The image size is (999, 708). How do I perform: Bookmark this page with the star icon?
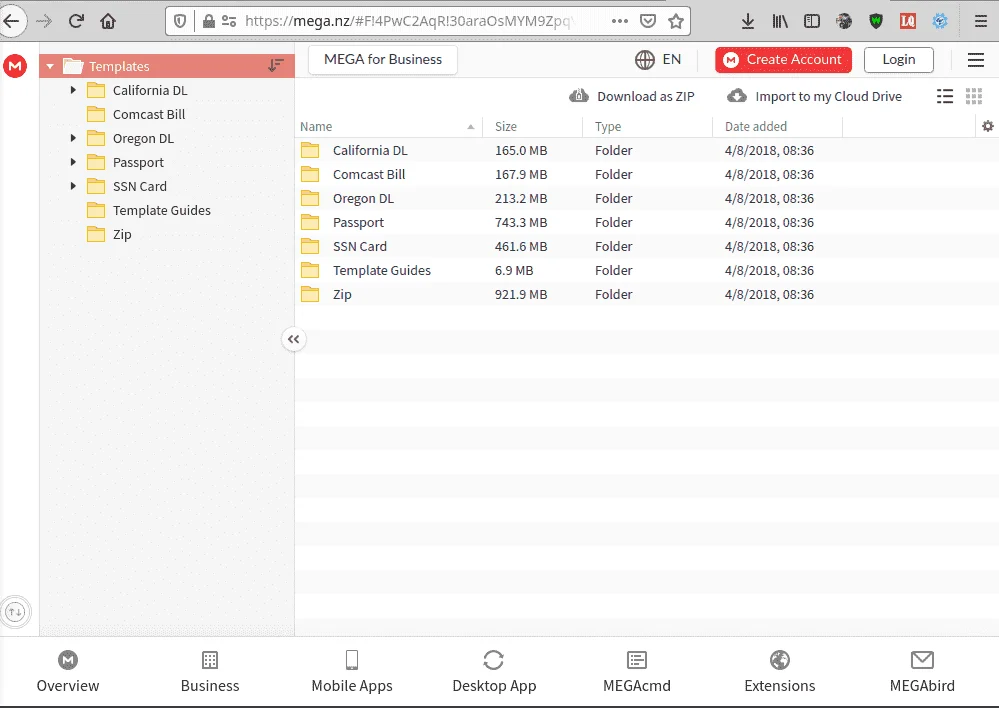pos(676,22)
